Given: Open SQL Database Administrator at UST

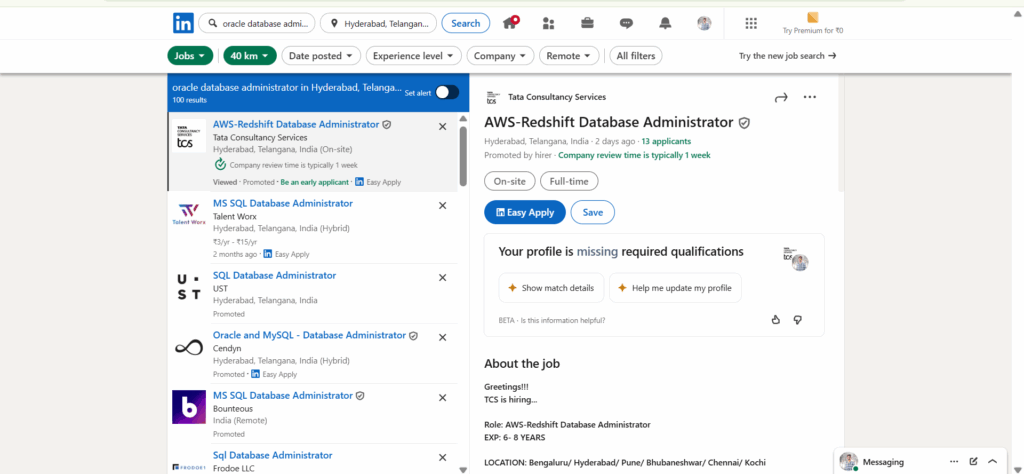Looking at the screenshot, I should [274, 276].
